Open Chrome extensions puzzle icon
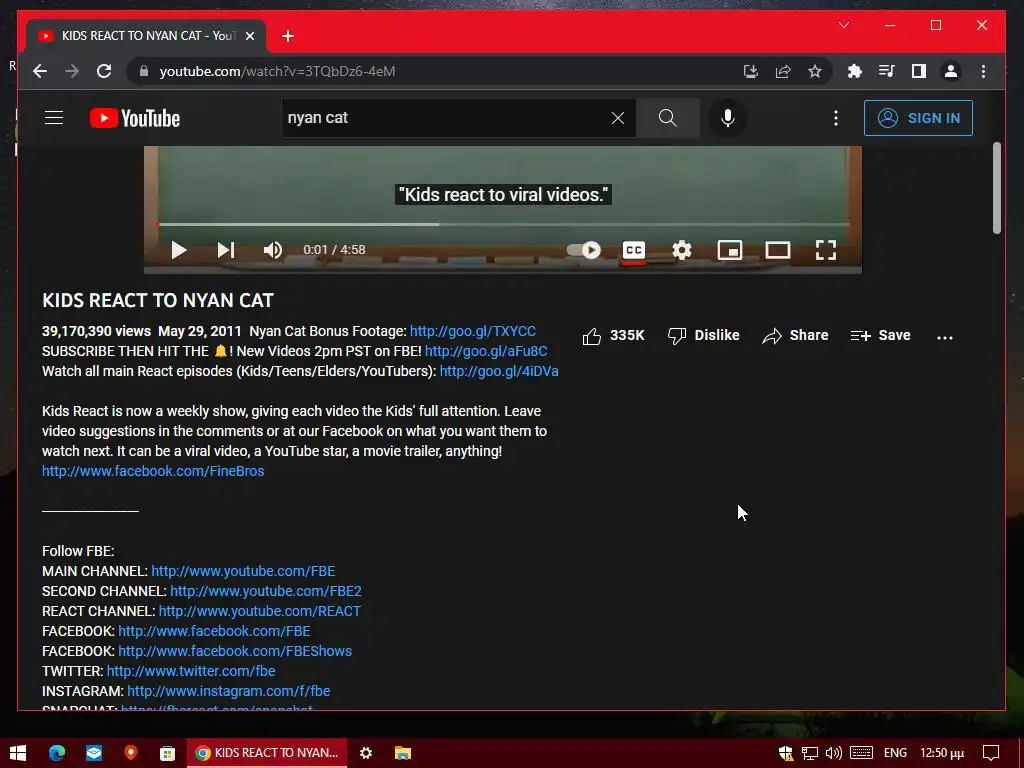1024x768 pixels. click(854, 71)
